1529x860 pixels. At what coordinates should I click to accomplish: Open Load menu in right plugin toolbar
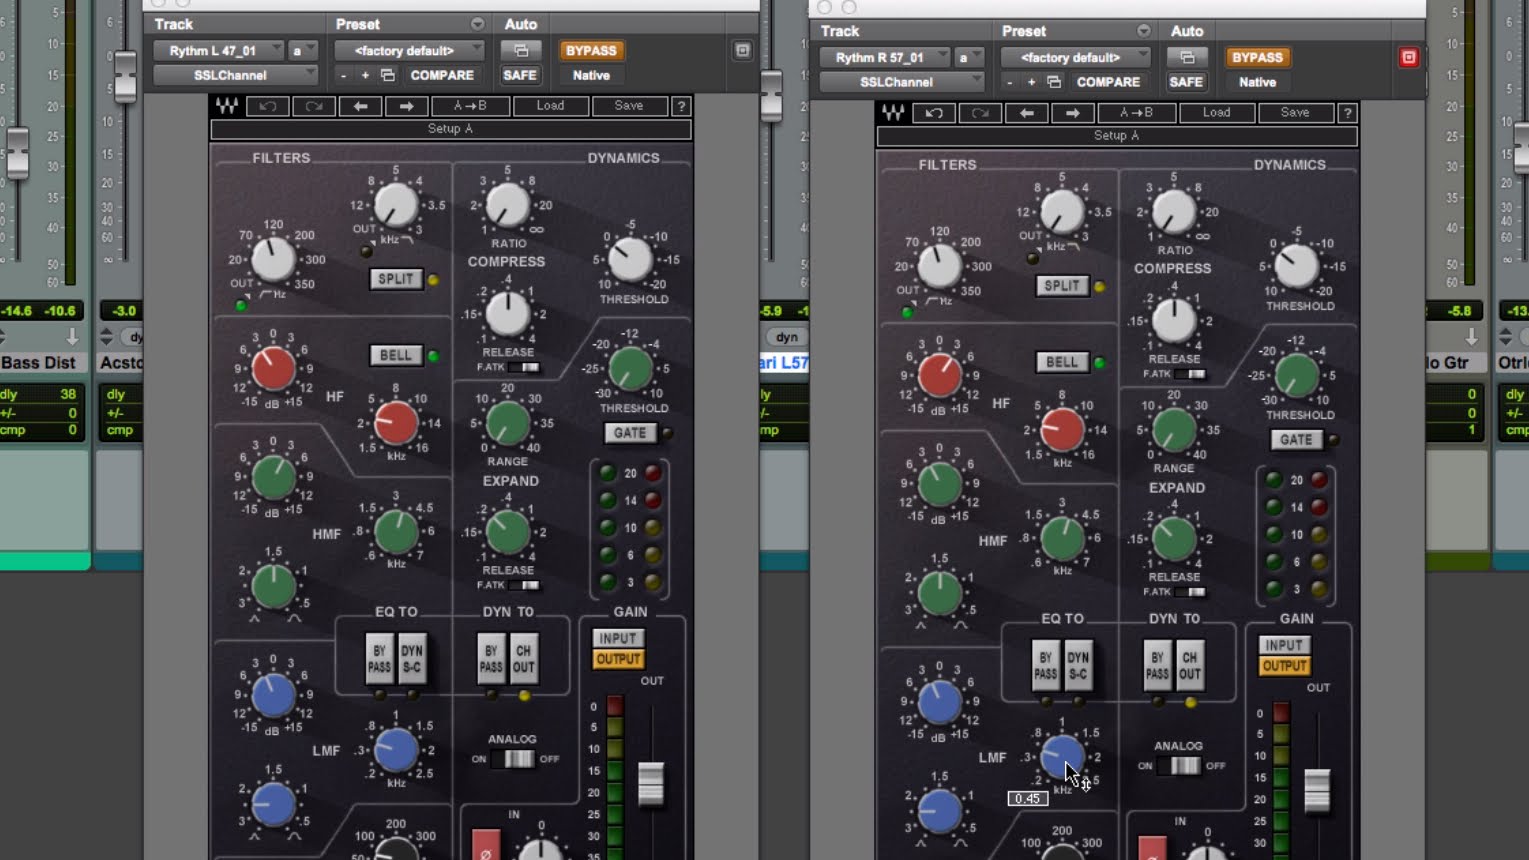coord(1216,113)
